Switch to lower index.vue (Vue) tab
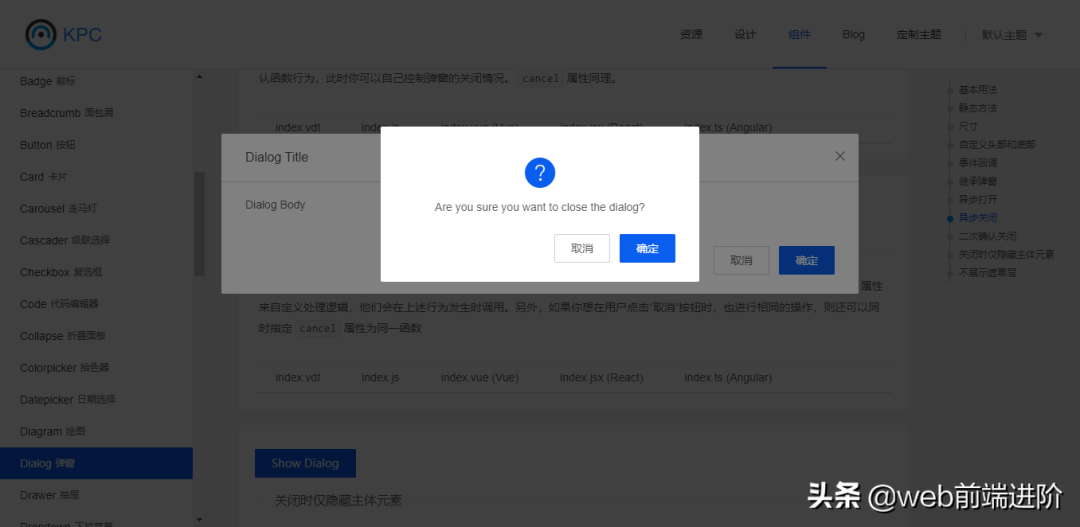1080x527 pixels. [x=479, y=378]
